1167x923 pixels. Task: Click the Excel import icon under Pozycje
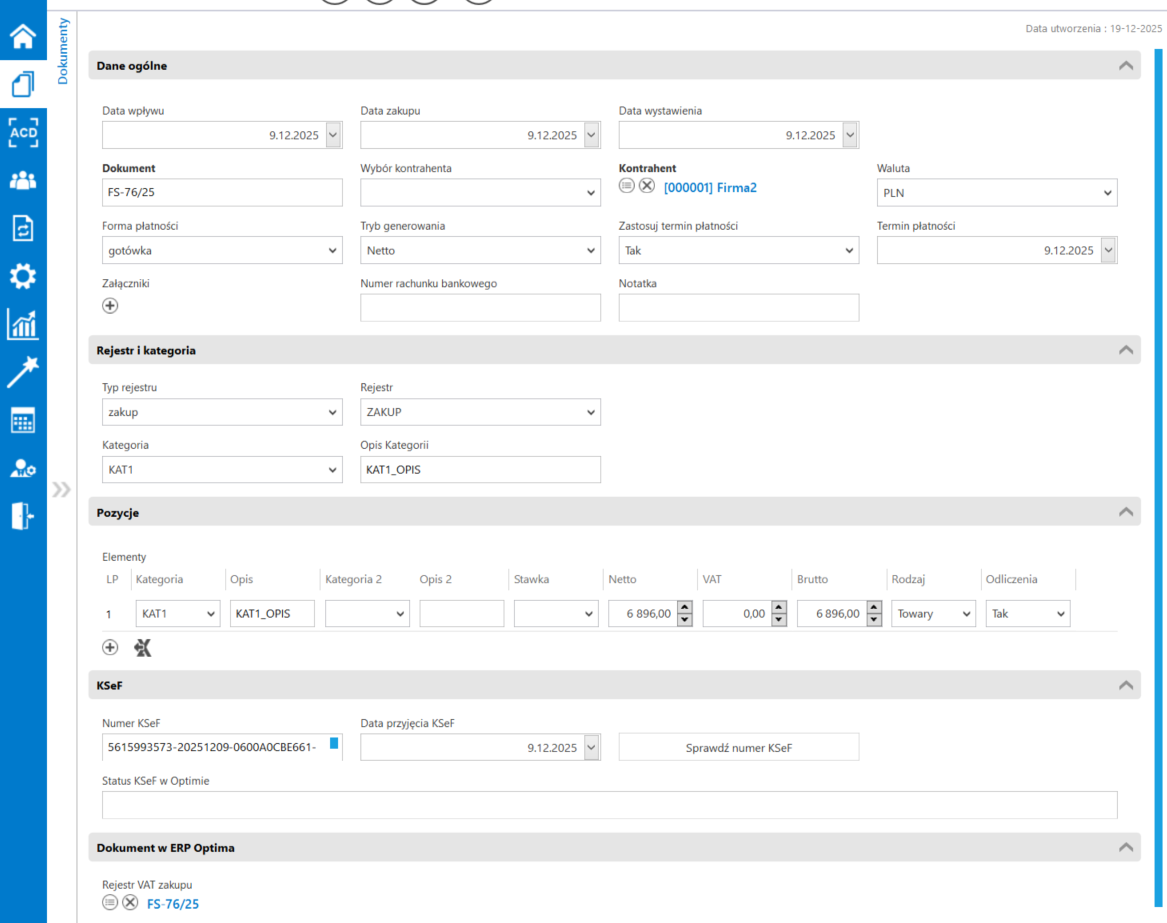click(x=143, y=648)
